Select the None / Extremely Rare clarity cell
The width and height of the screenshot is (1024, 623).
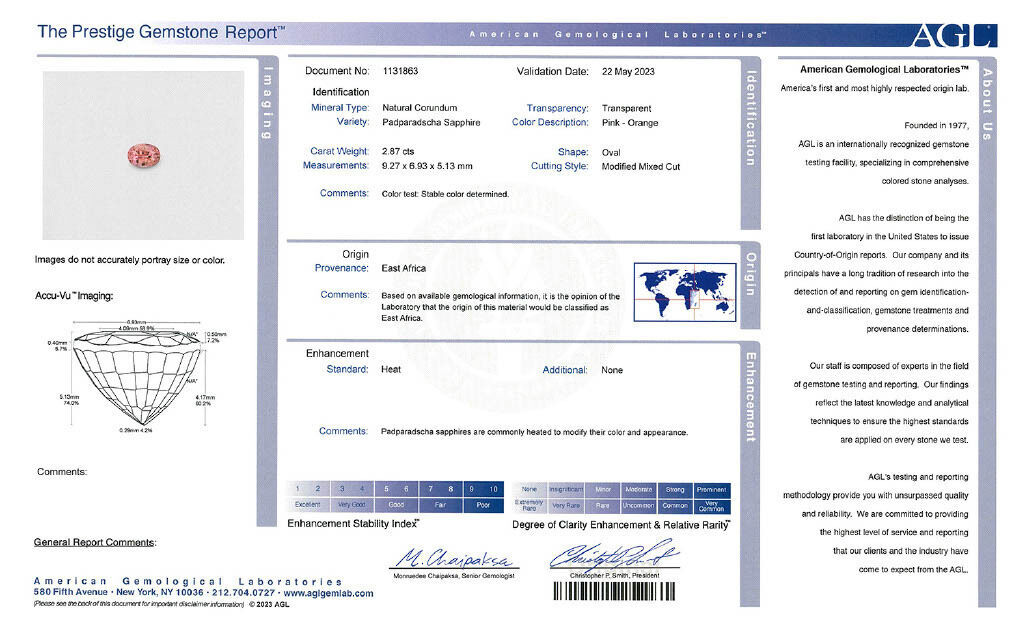point(530,498)
